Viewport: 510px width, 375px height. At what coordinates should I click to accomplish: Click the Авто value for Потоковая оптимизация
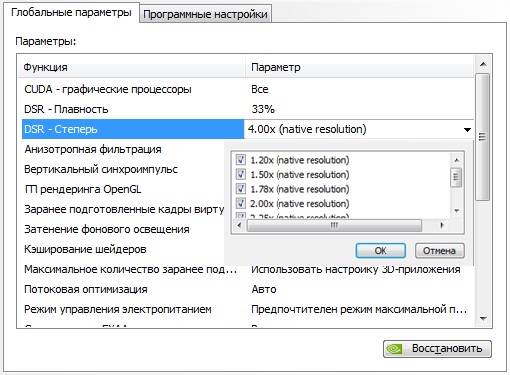click(264, 289)
